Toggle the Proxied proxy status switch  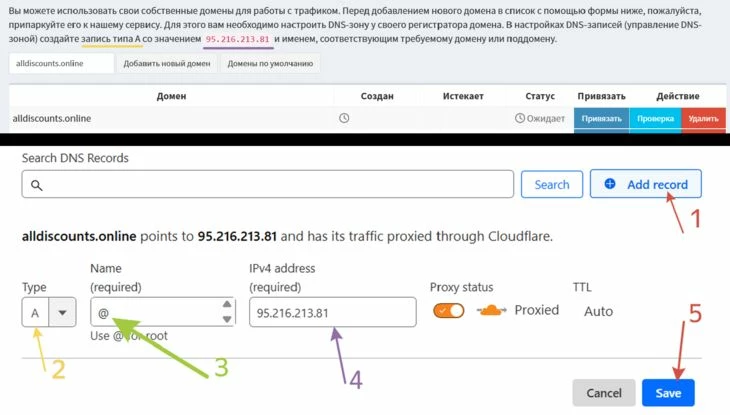[x=448, y=311]
